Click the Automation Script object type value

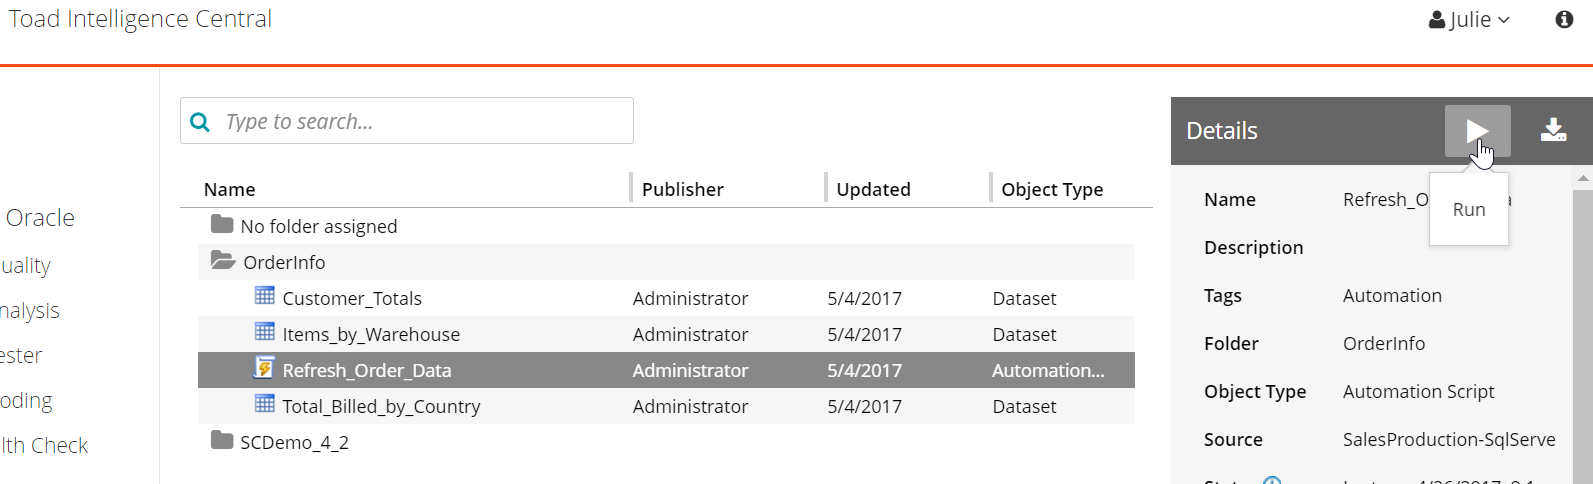[1418, 391]
